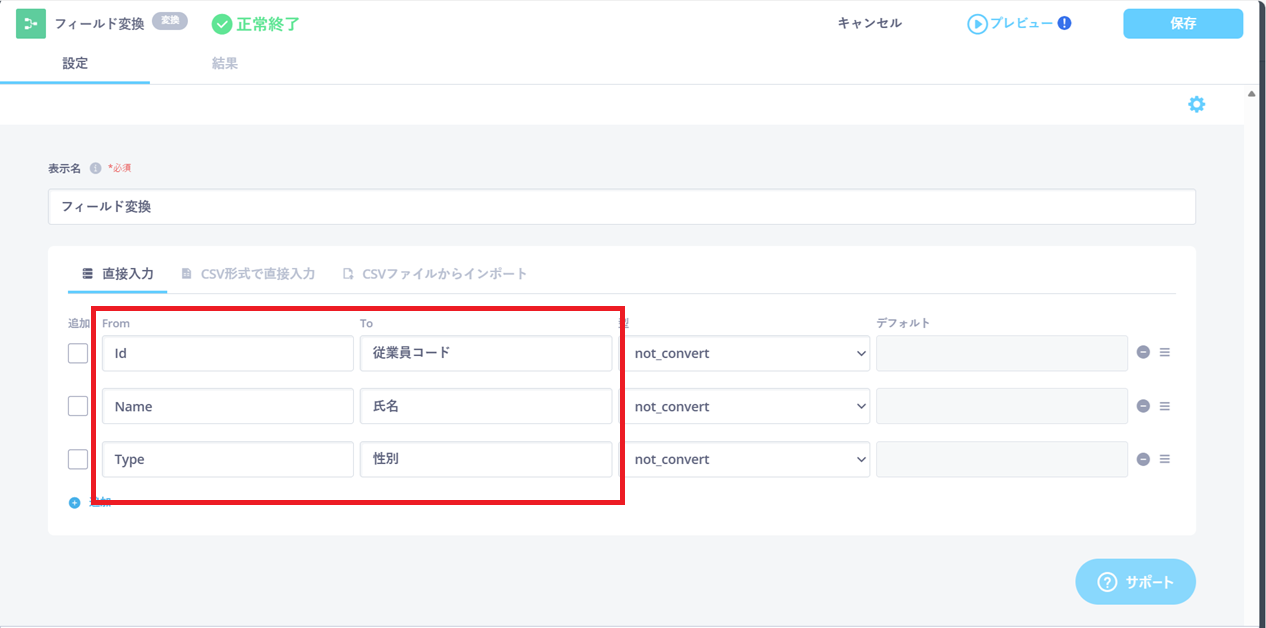
Task: Click the info icon next to 表示名
Action: 96,168
